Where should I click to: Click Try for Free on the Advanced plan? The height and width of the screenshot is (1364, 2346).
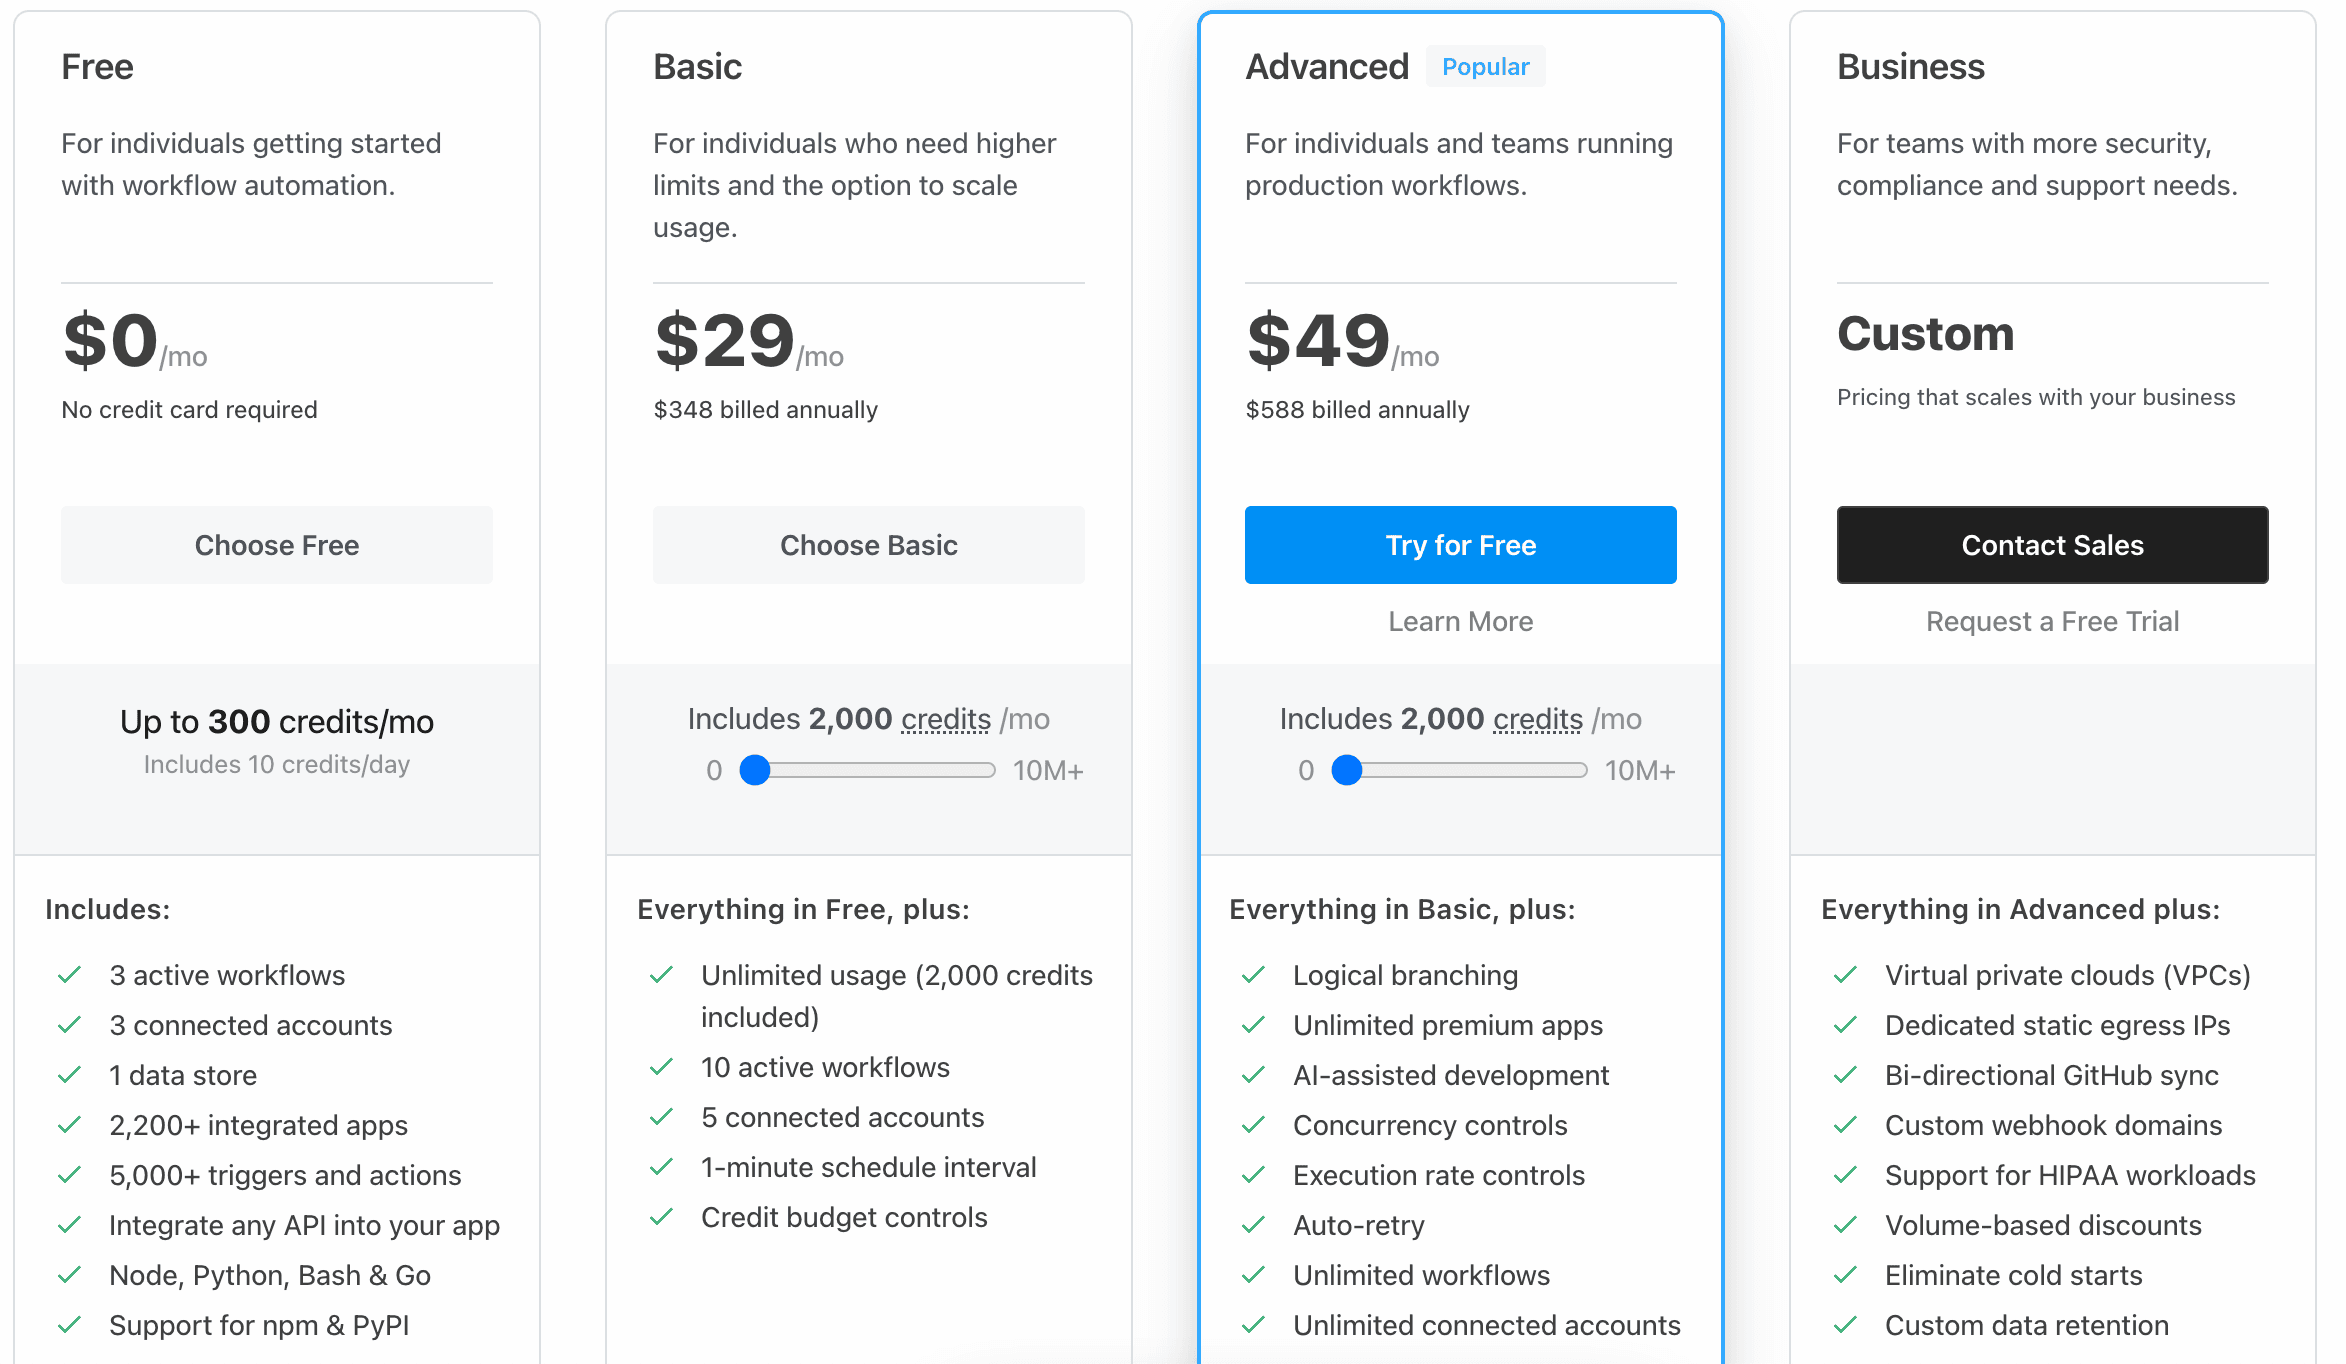tap(1460, 545)
